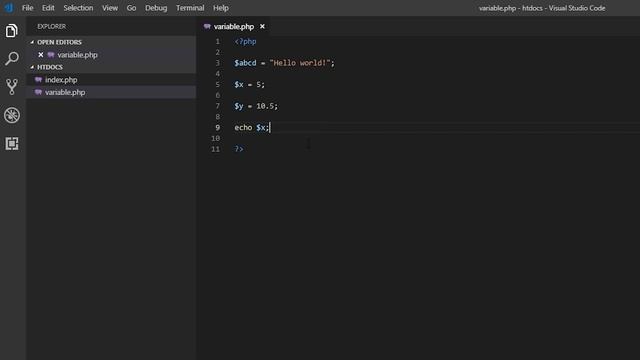Click the EXPLORER panel title
Screen dimensions: 640x360
51,27
